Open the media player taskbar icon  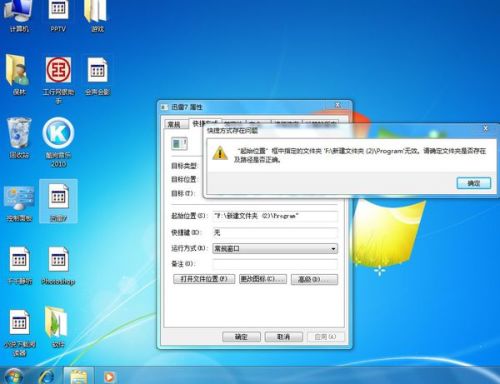pyautogui.click(x=109, y=377)
